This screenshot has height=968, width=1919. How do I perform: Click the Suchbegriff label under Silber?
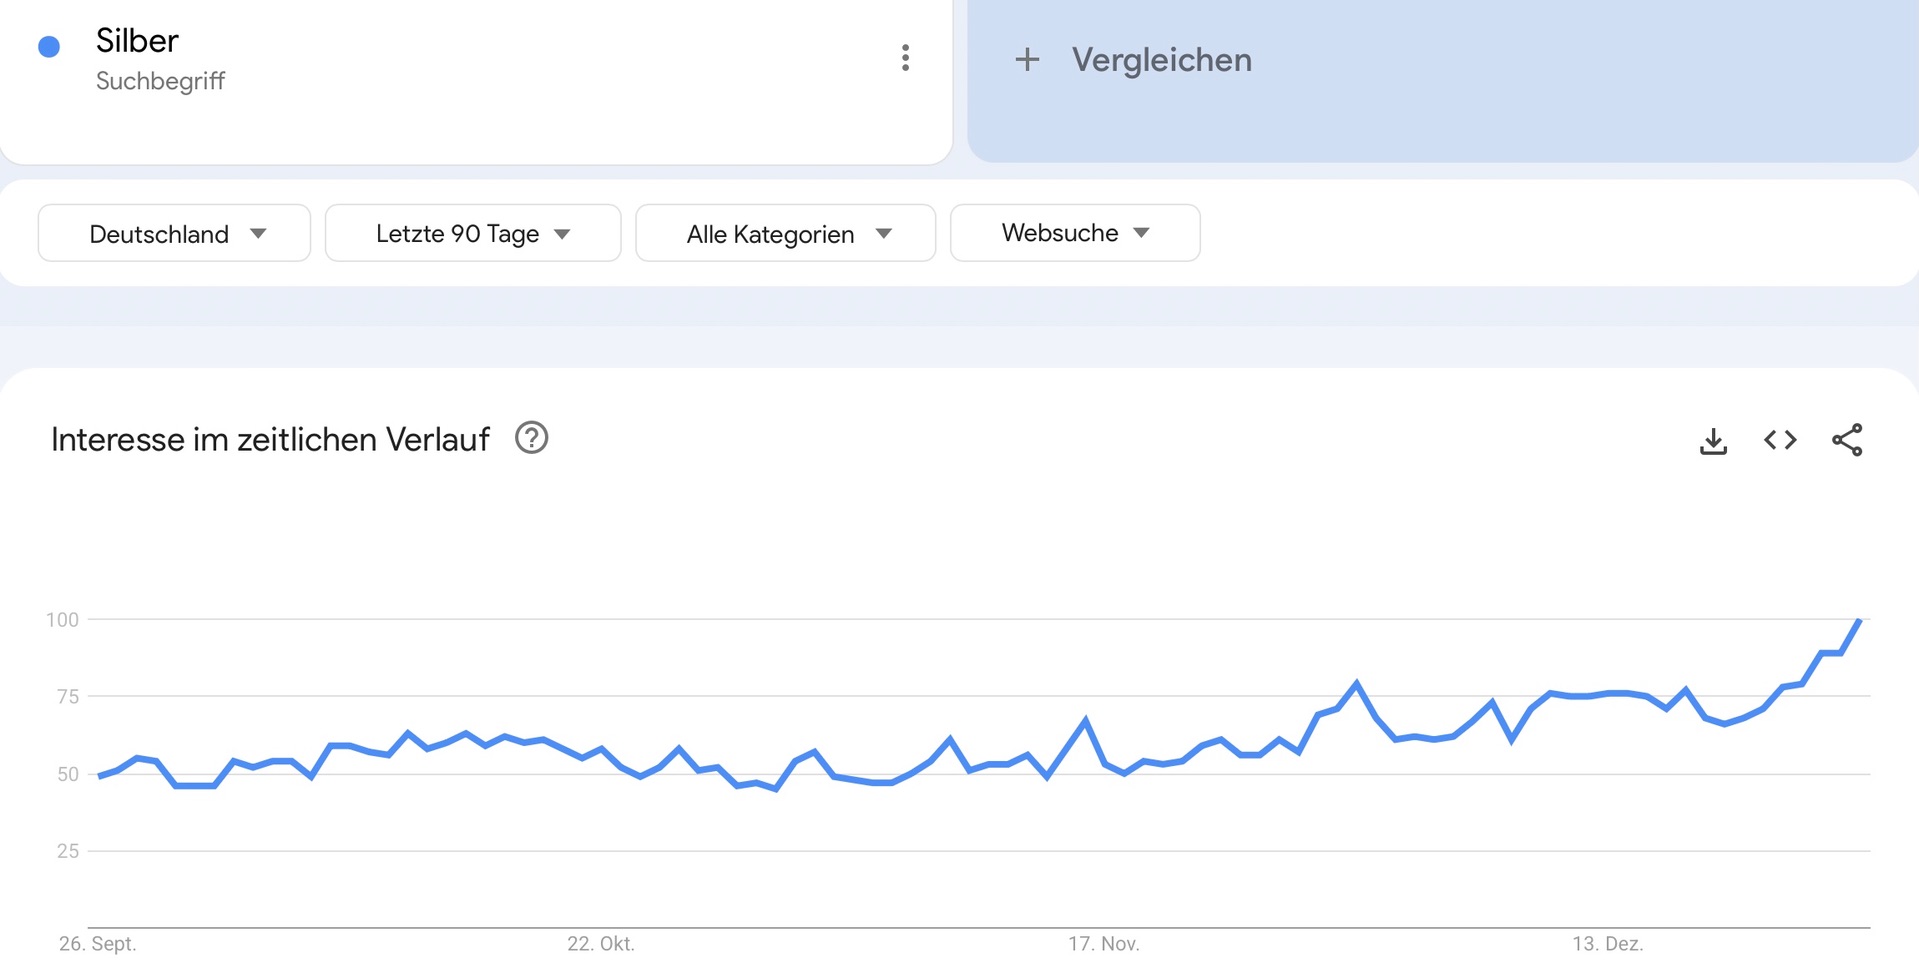[160, 81]
